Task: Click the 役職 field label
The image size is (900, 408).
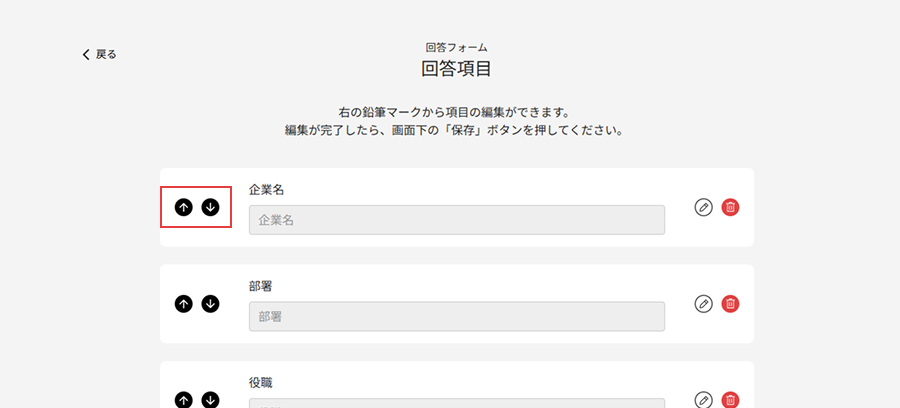Action: click(x=261, y=382)
